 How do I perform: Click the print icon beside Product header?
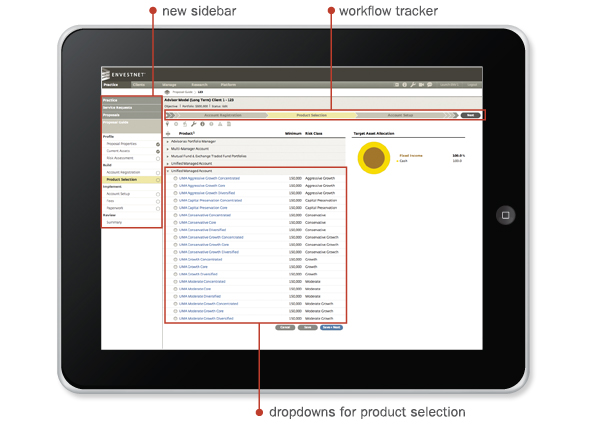pyautogui.click(x=168, y=134)
